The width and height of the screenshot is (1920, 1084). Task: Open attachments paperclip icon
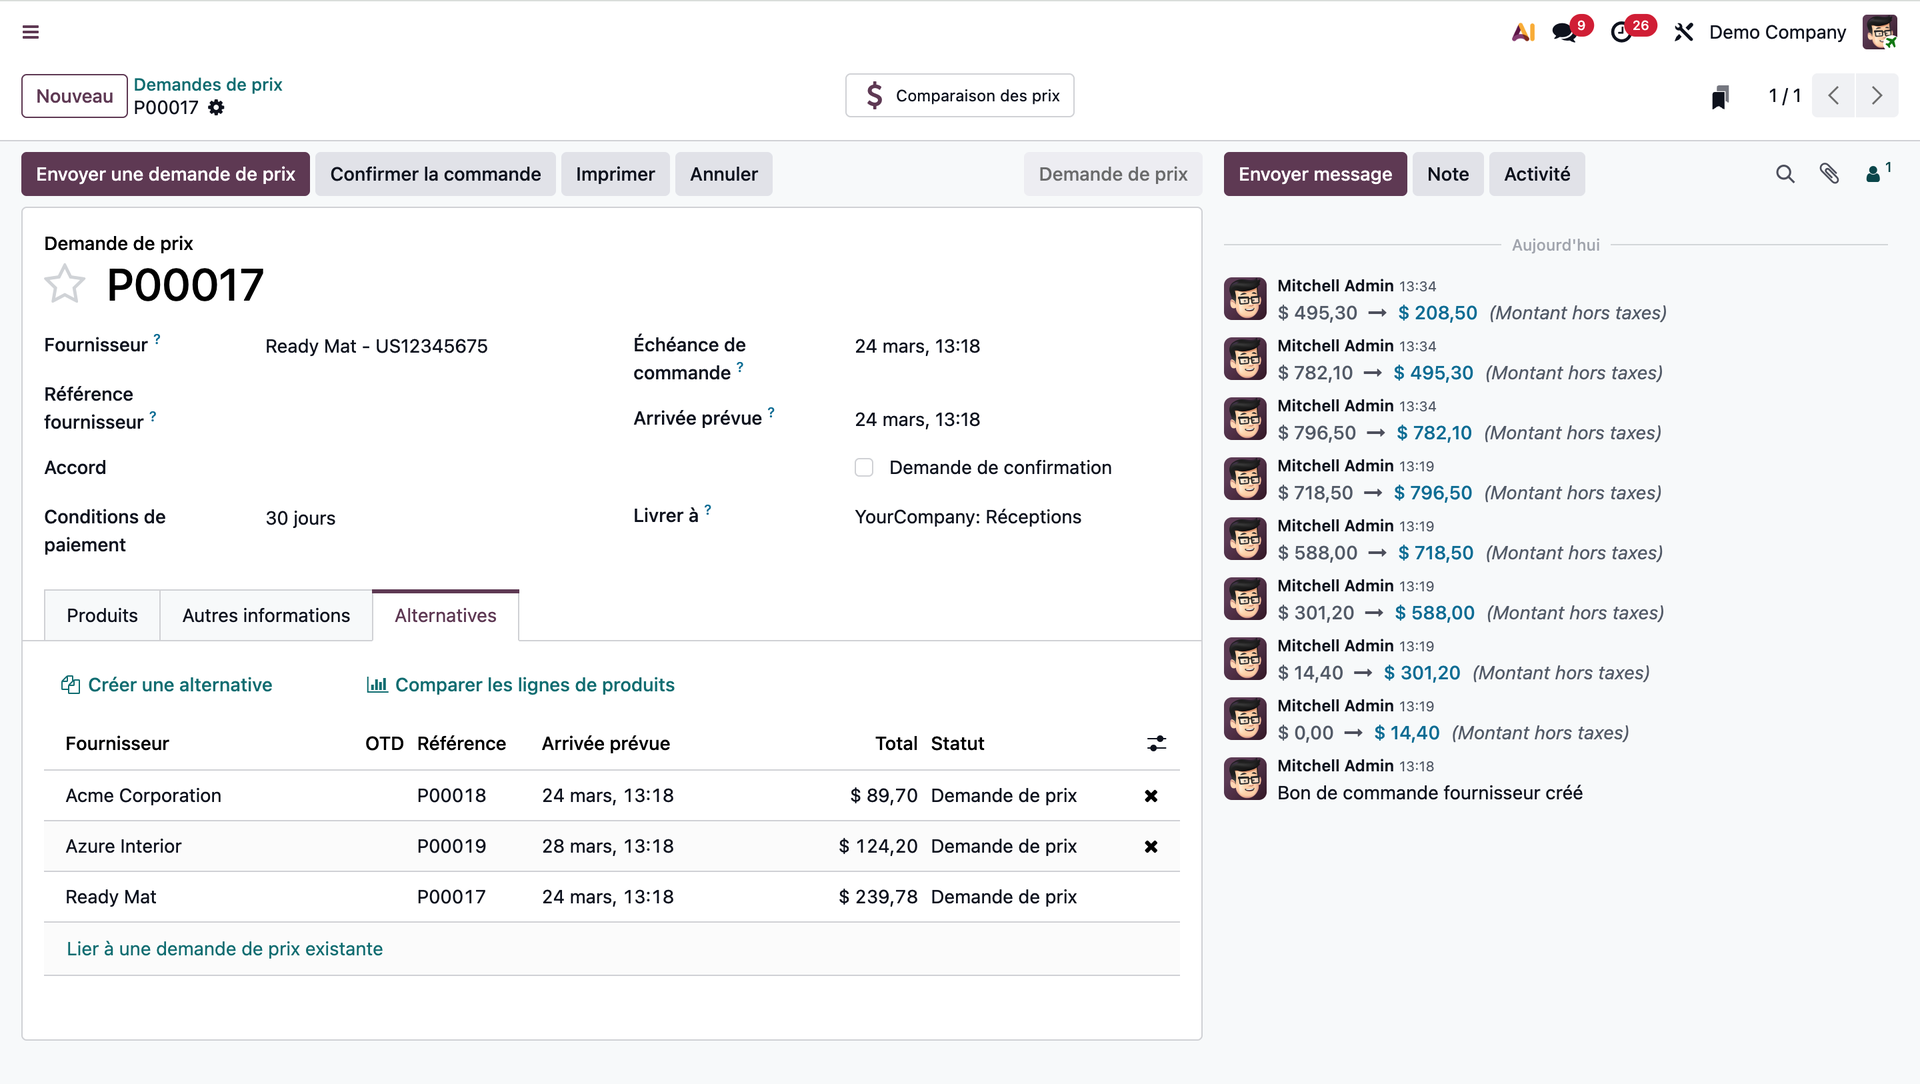(x=1829, y=174)
